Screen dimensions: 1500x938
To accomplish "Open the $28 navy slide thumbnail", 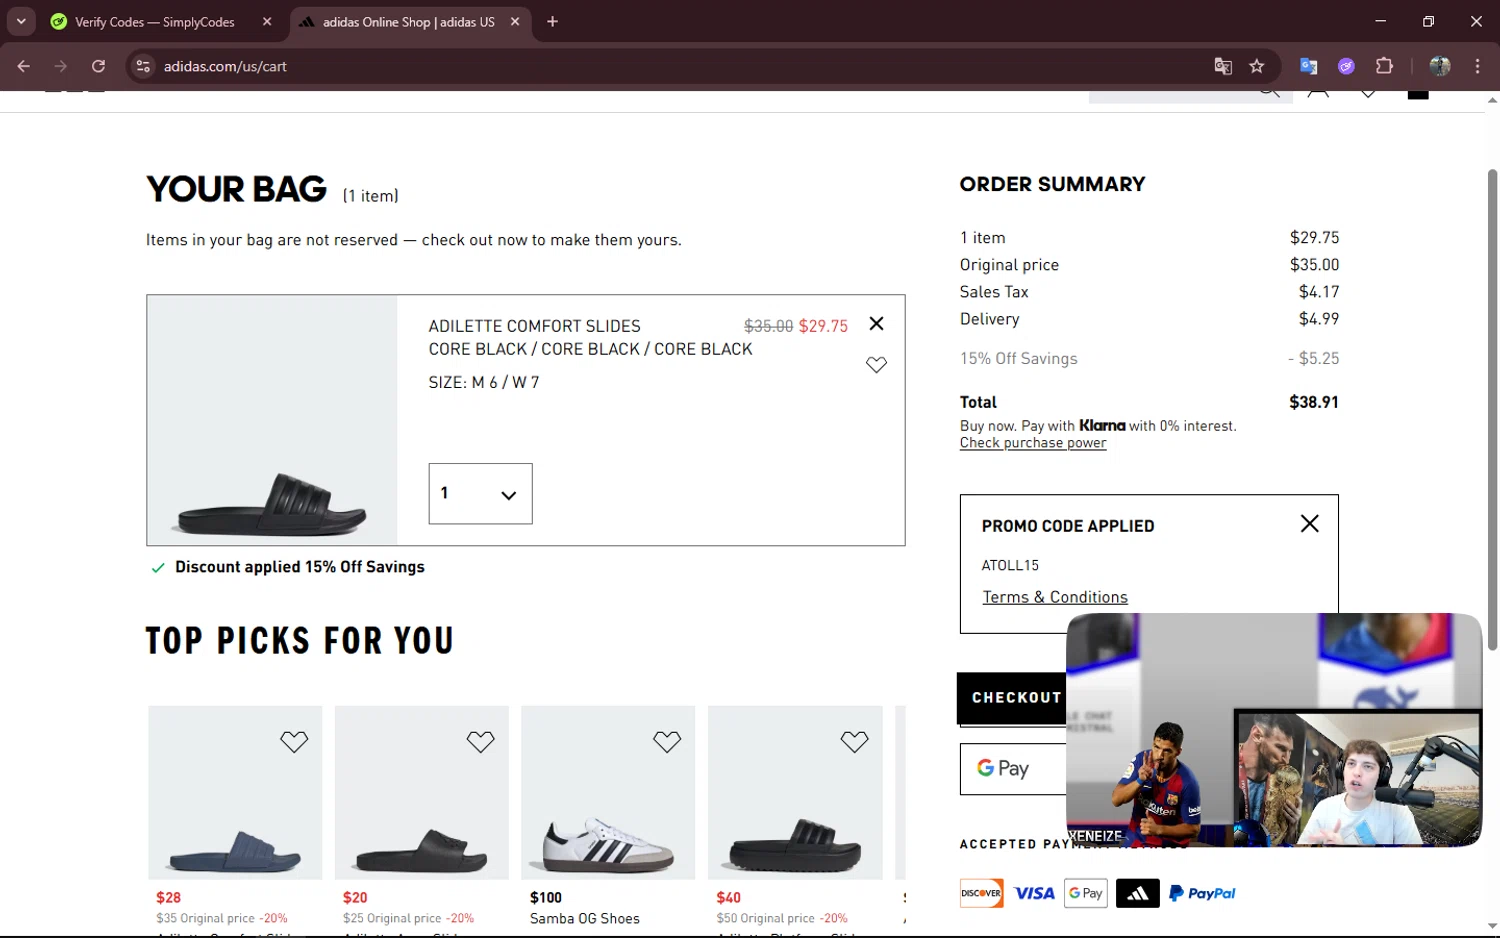I will [x=235, y=793].
